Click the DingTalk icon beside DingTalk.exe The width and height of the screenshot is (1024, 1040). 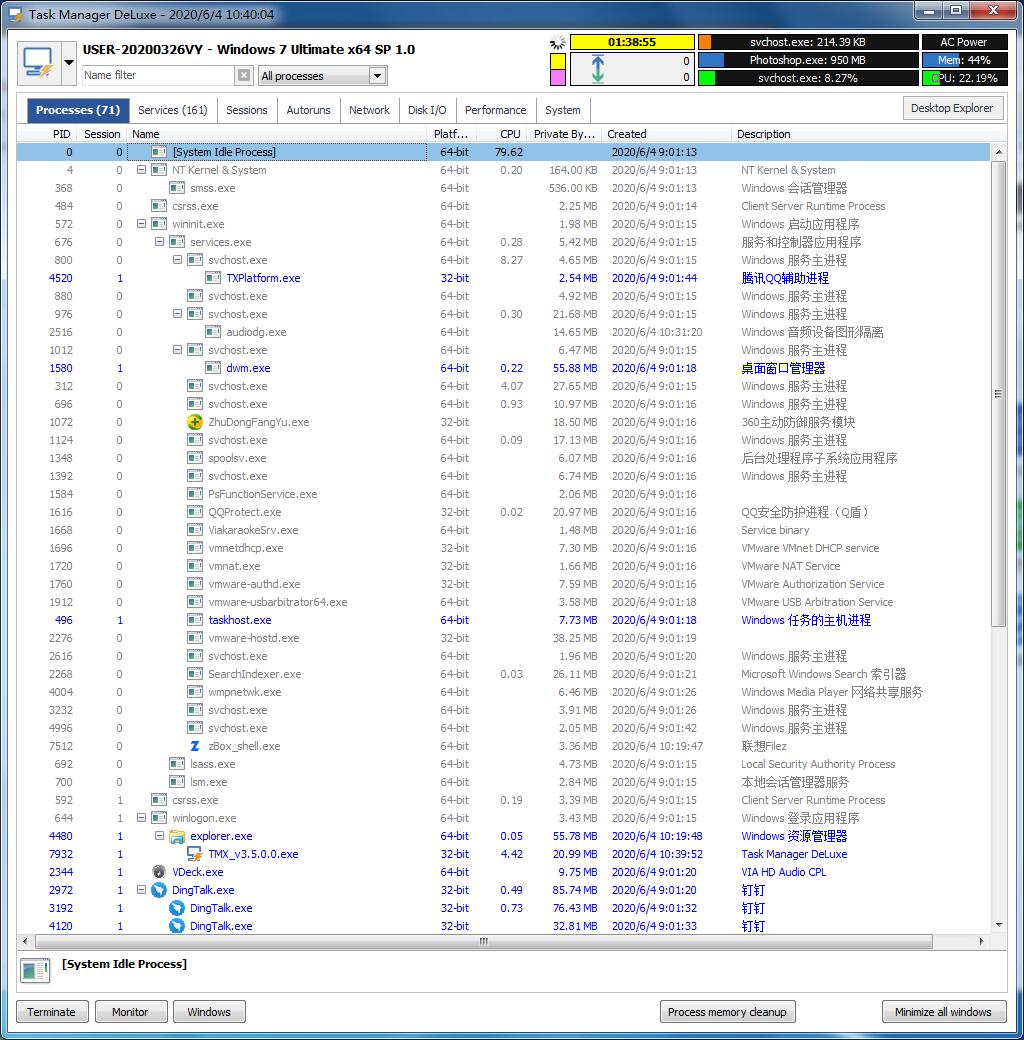(x=158, y=890)
